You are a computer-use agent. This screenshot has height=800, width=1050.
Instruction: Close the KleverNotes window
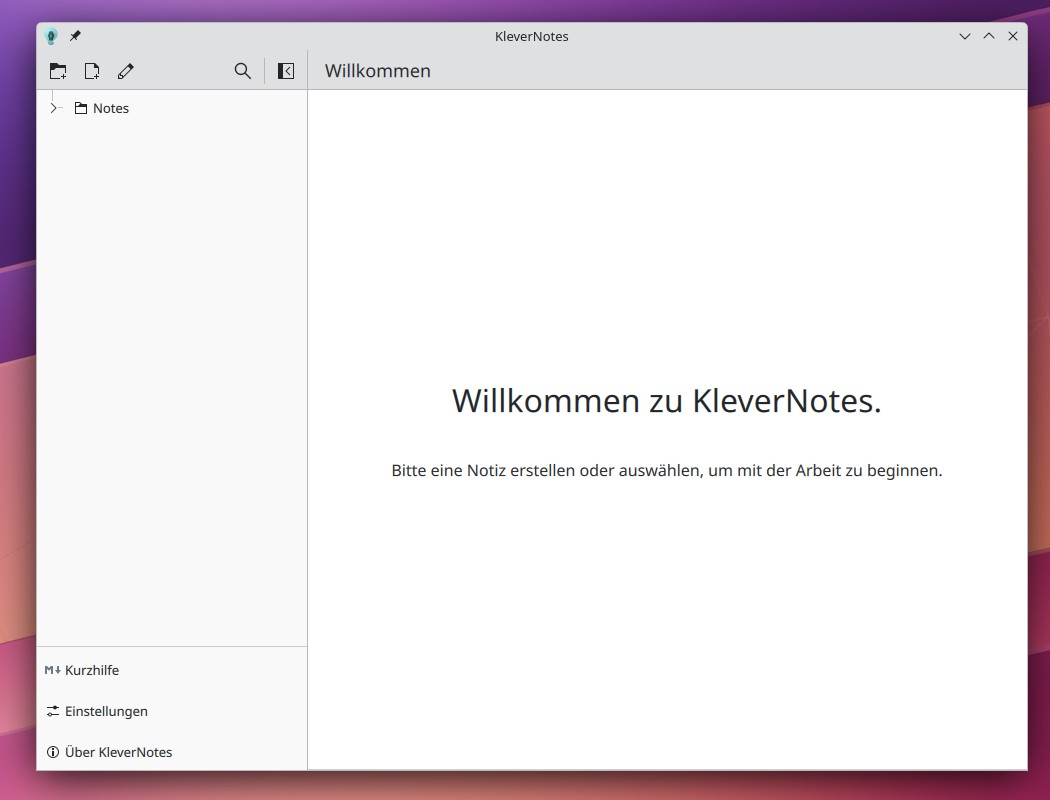coord(1013,36)
